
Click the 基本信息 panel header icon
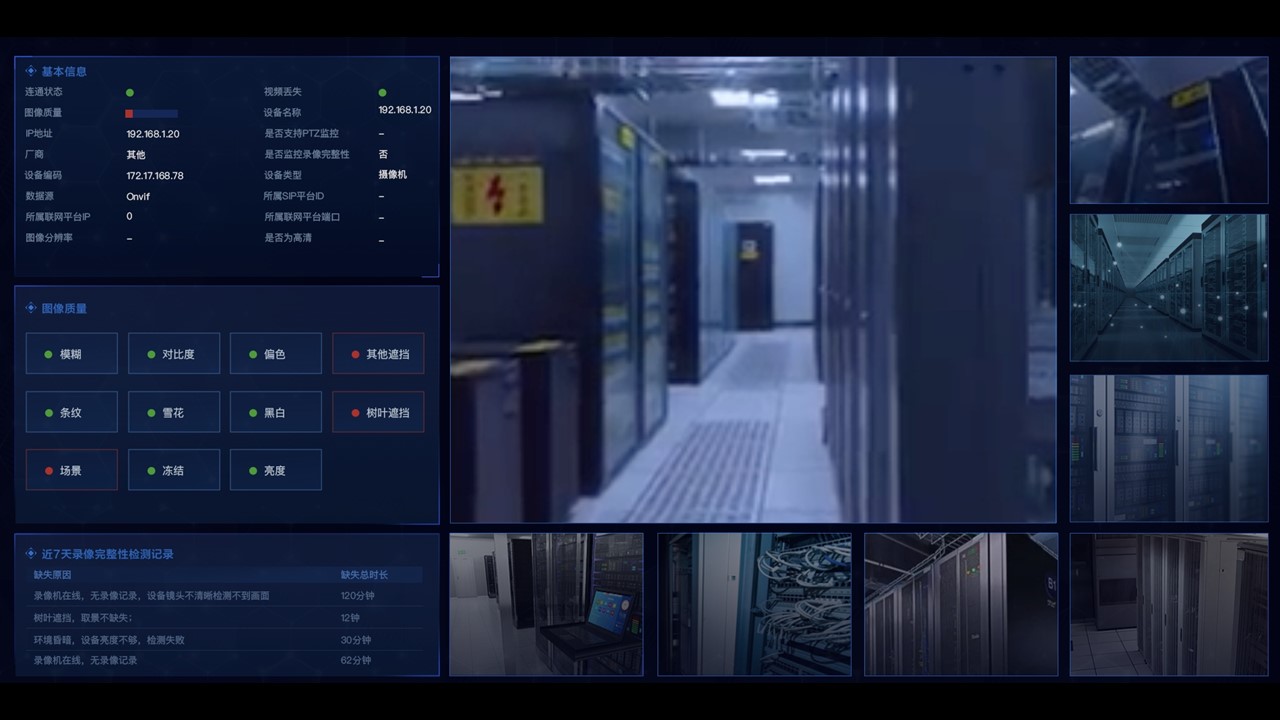coord(31,71)
